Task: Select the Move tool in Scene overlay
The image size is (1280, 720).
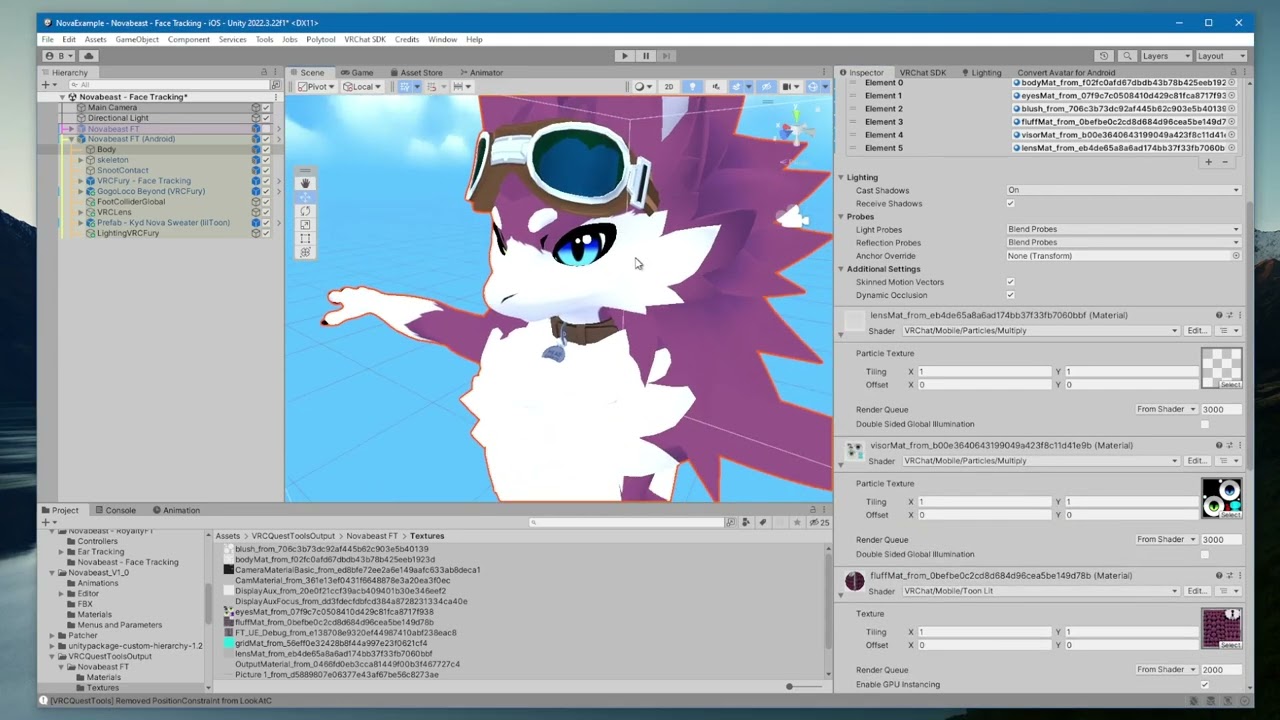Action: pos(305,197)
